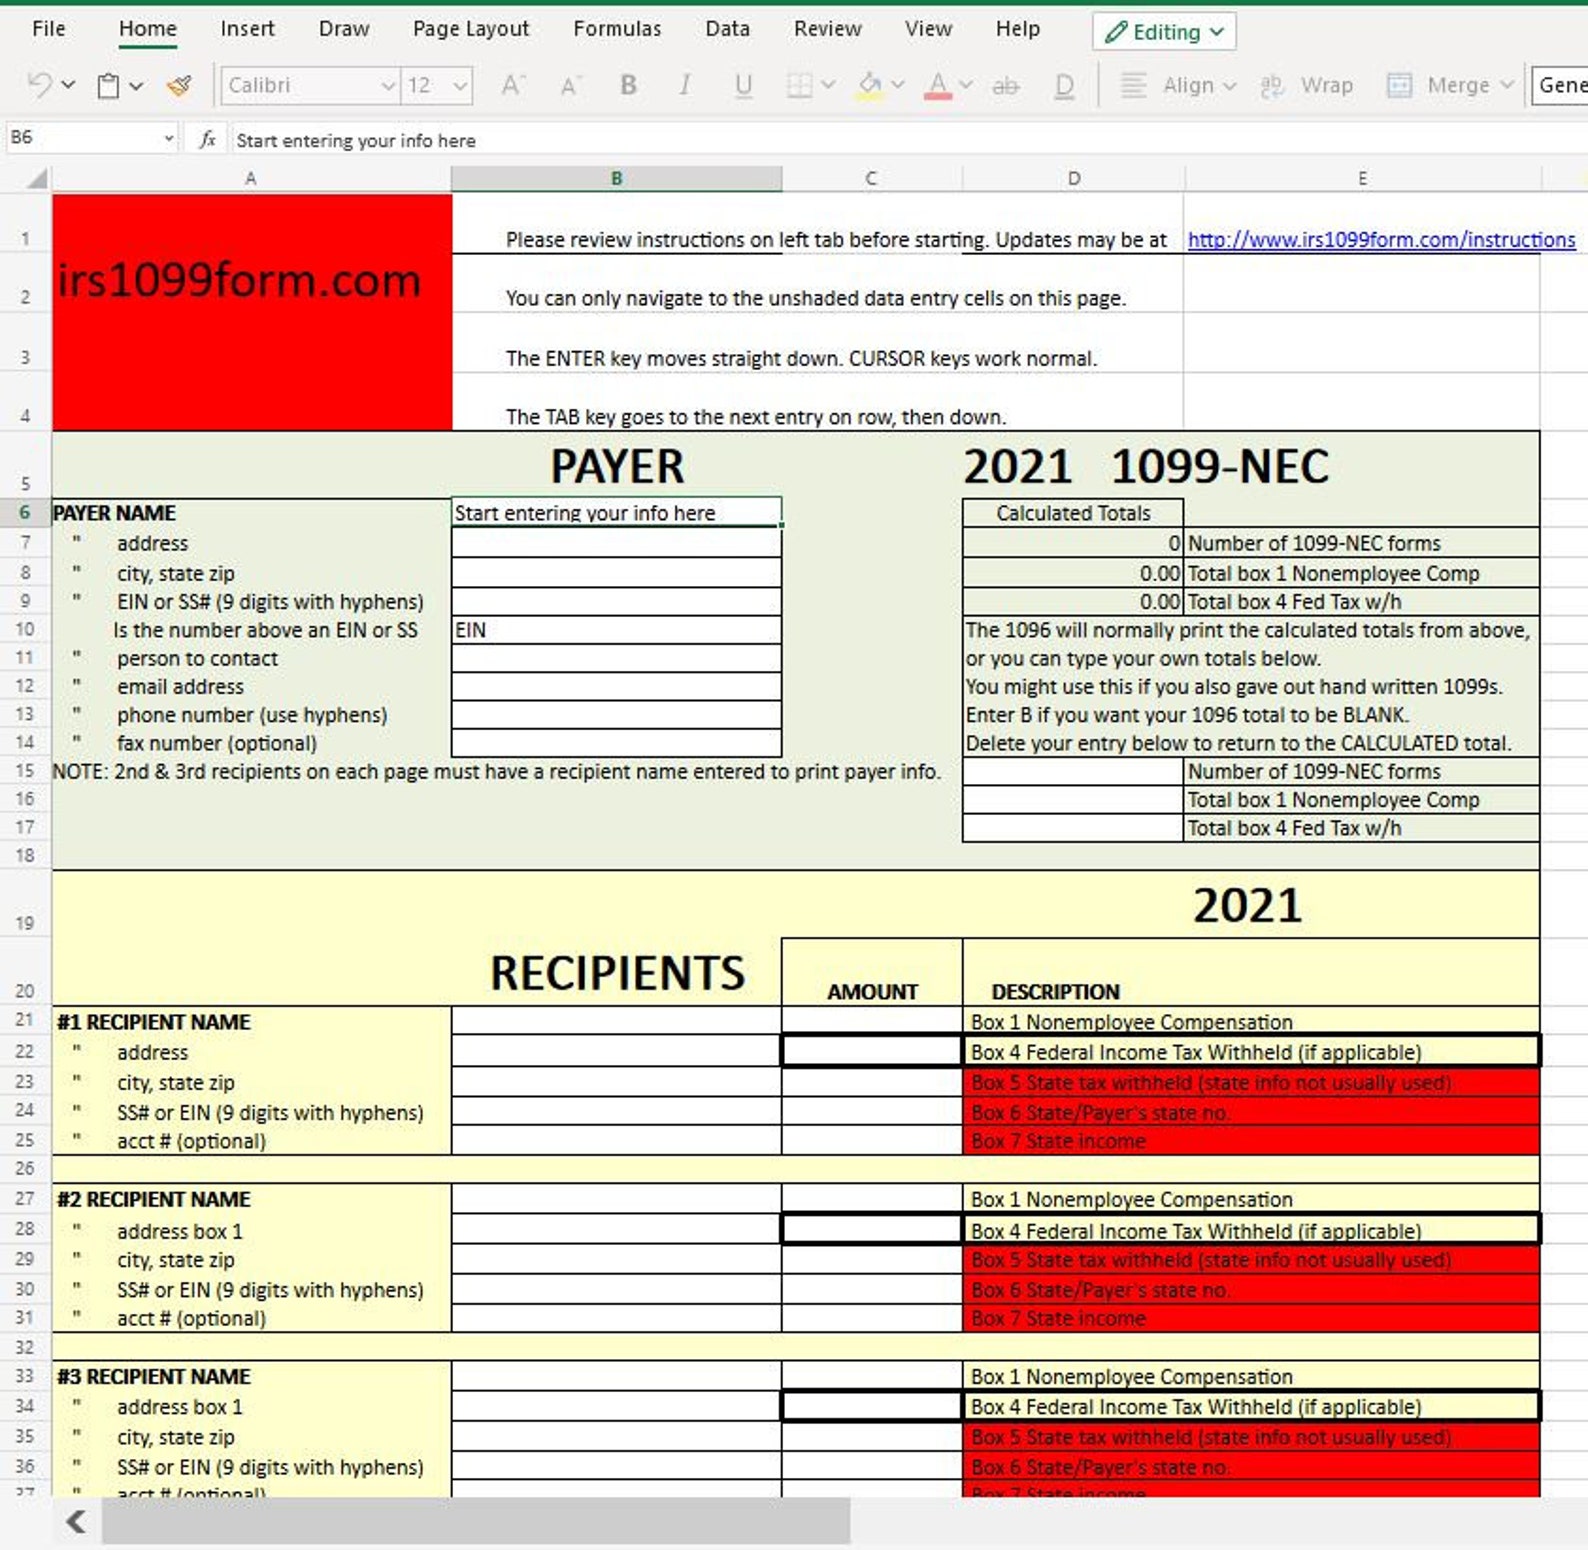Select column B header
This screenshot has width=1588, height=1550.
616,179
